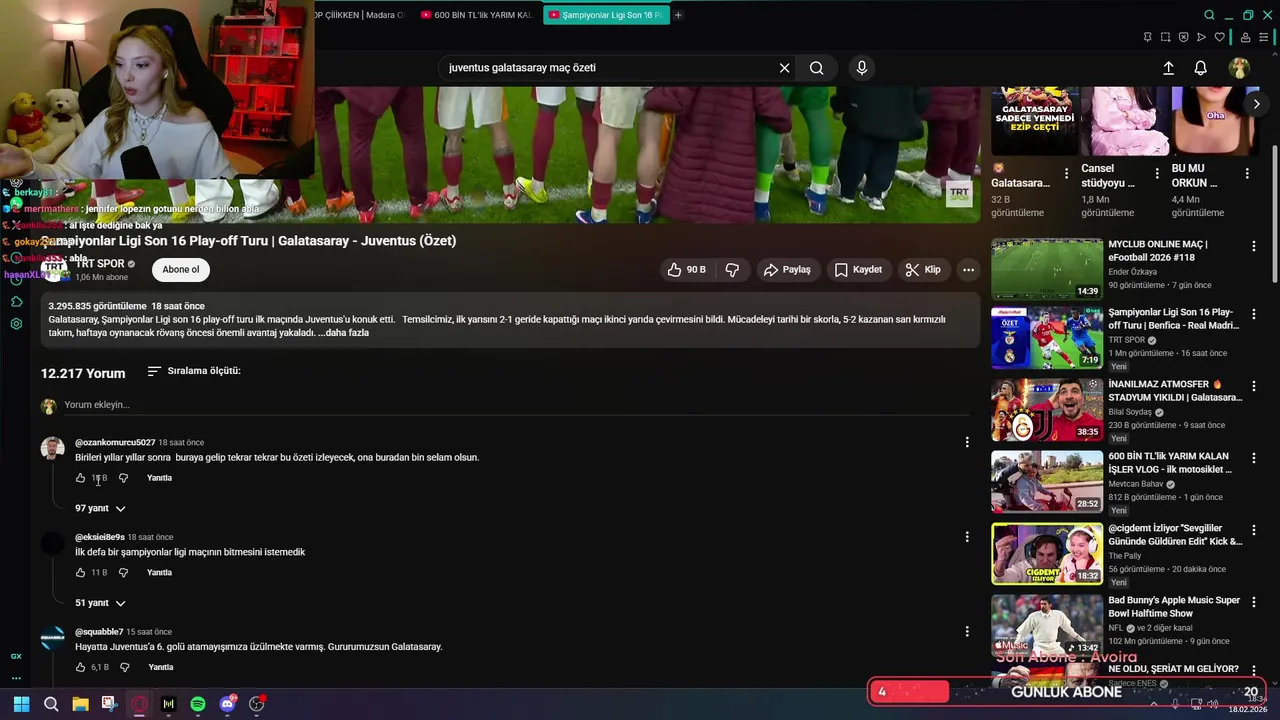Open more actions menu under the video
Screen dimensions: 1280x720
pyautogui.click(x=968, y=270)
